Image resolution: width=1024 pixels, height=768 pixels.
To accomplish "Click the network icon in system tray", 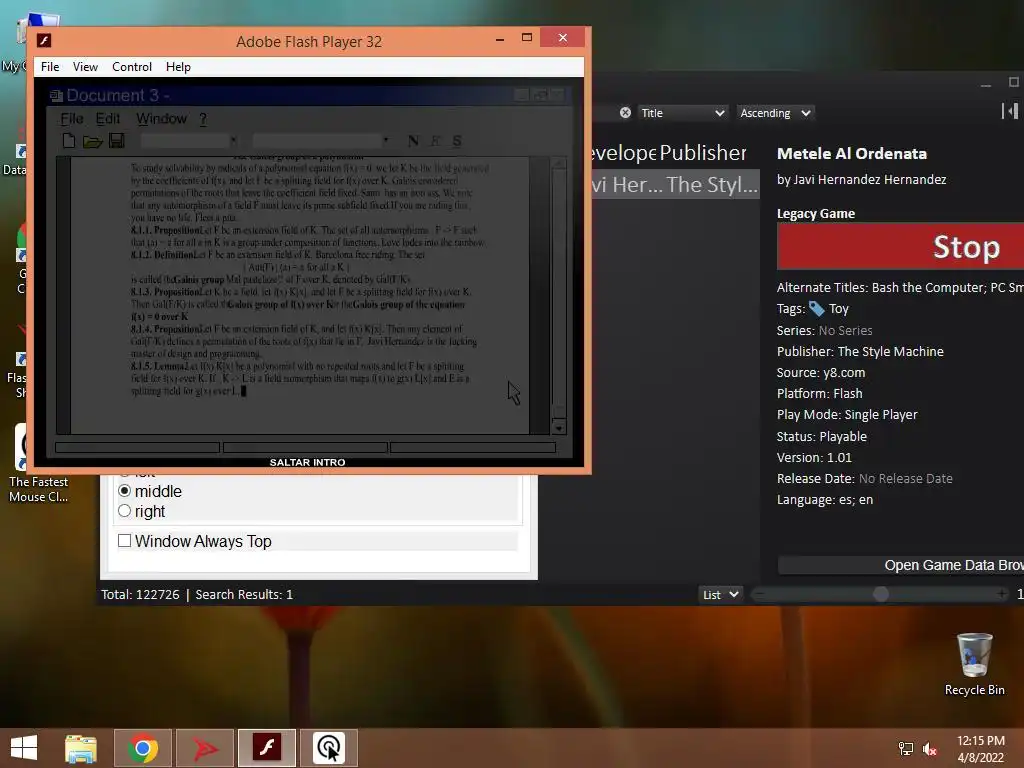I will click(x=906, y=749).
